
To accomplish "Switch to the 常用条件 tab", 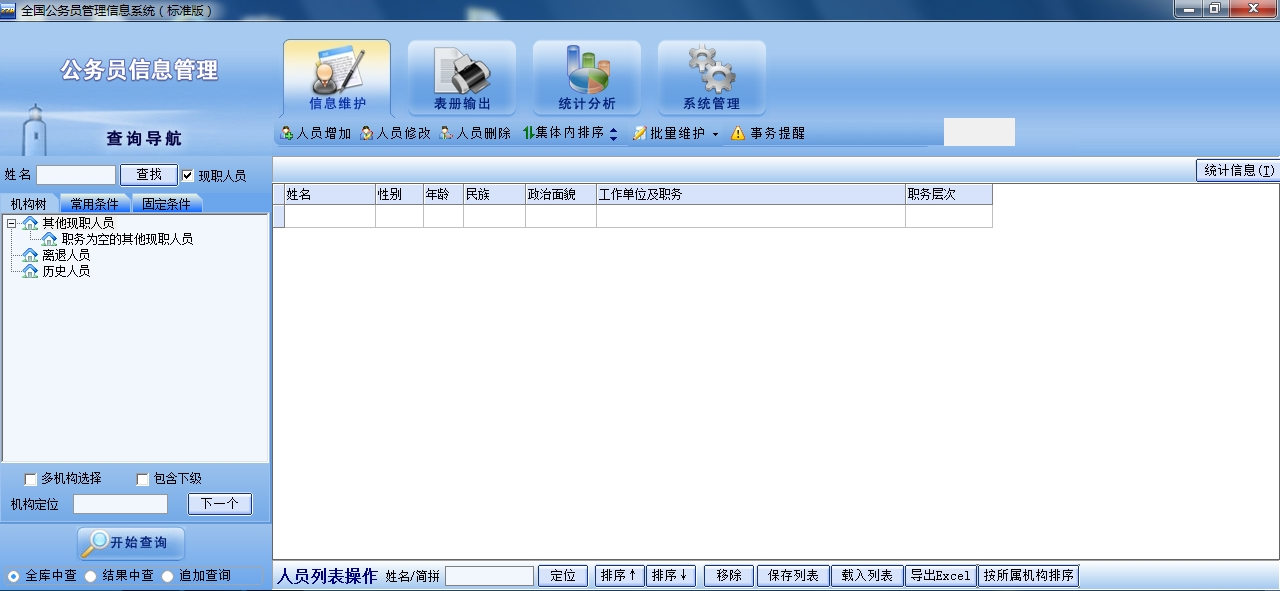I will (x=94, y=204).
